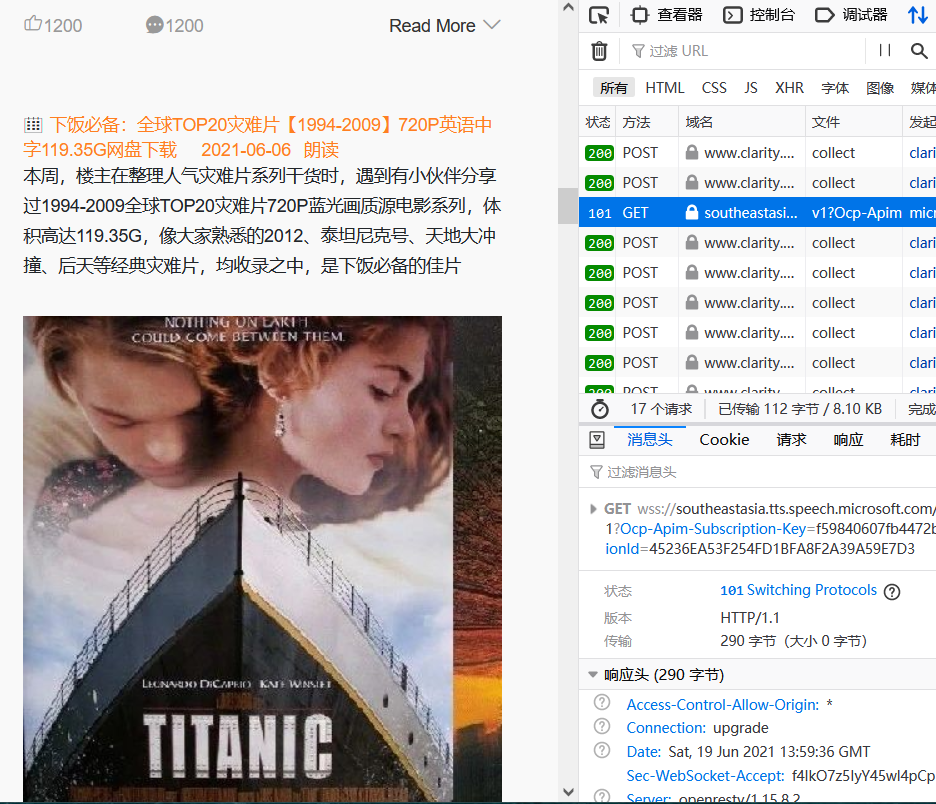
Task: Open the 控制台 console tab
Action: click(x=759, y=15)
